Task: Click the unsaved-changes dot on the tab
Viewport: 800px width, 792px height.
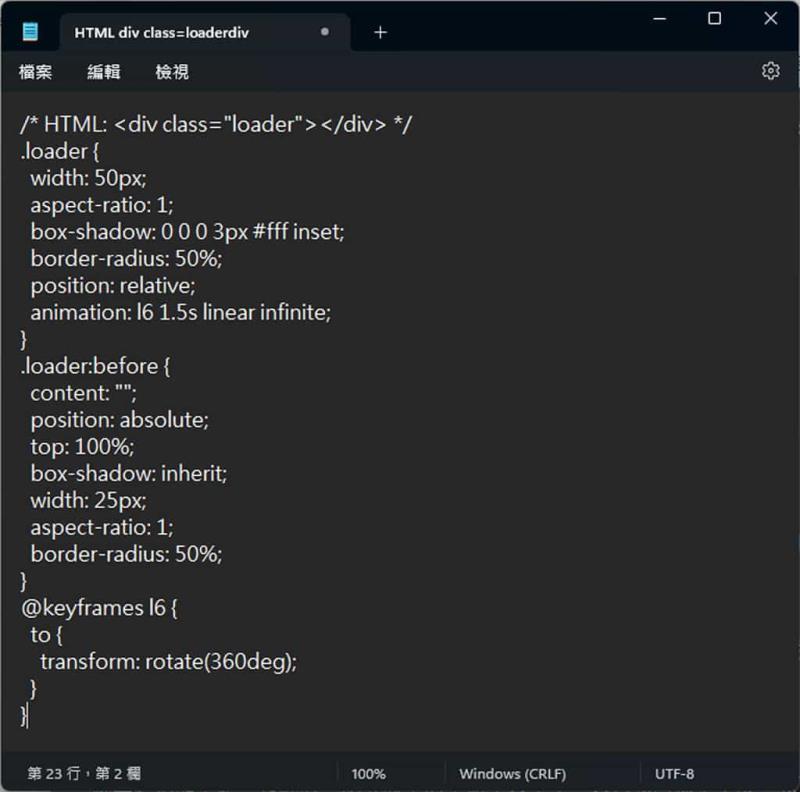Action: click(324, 32)
